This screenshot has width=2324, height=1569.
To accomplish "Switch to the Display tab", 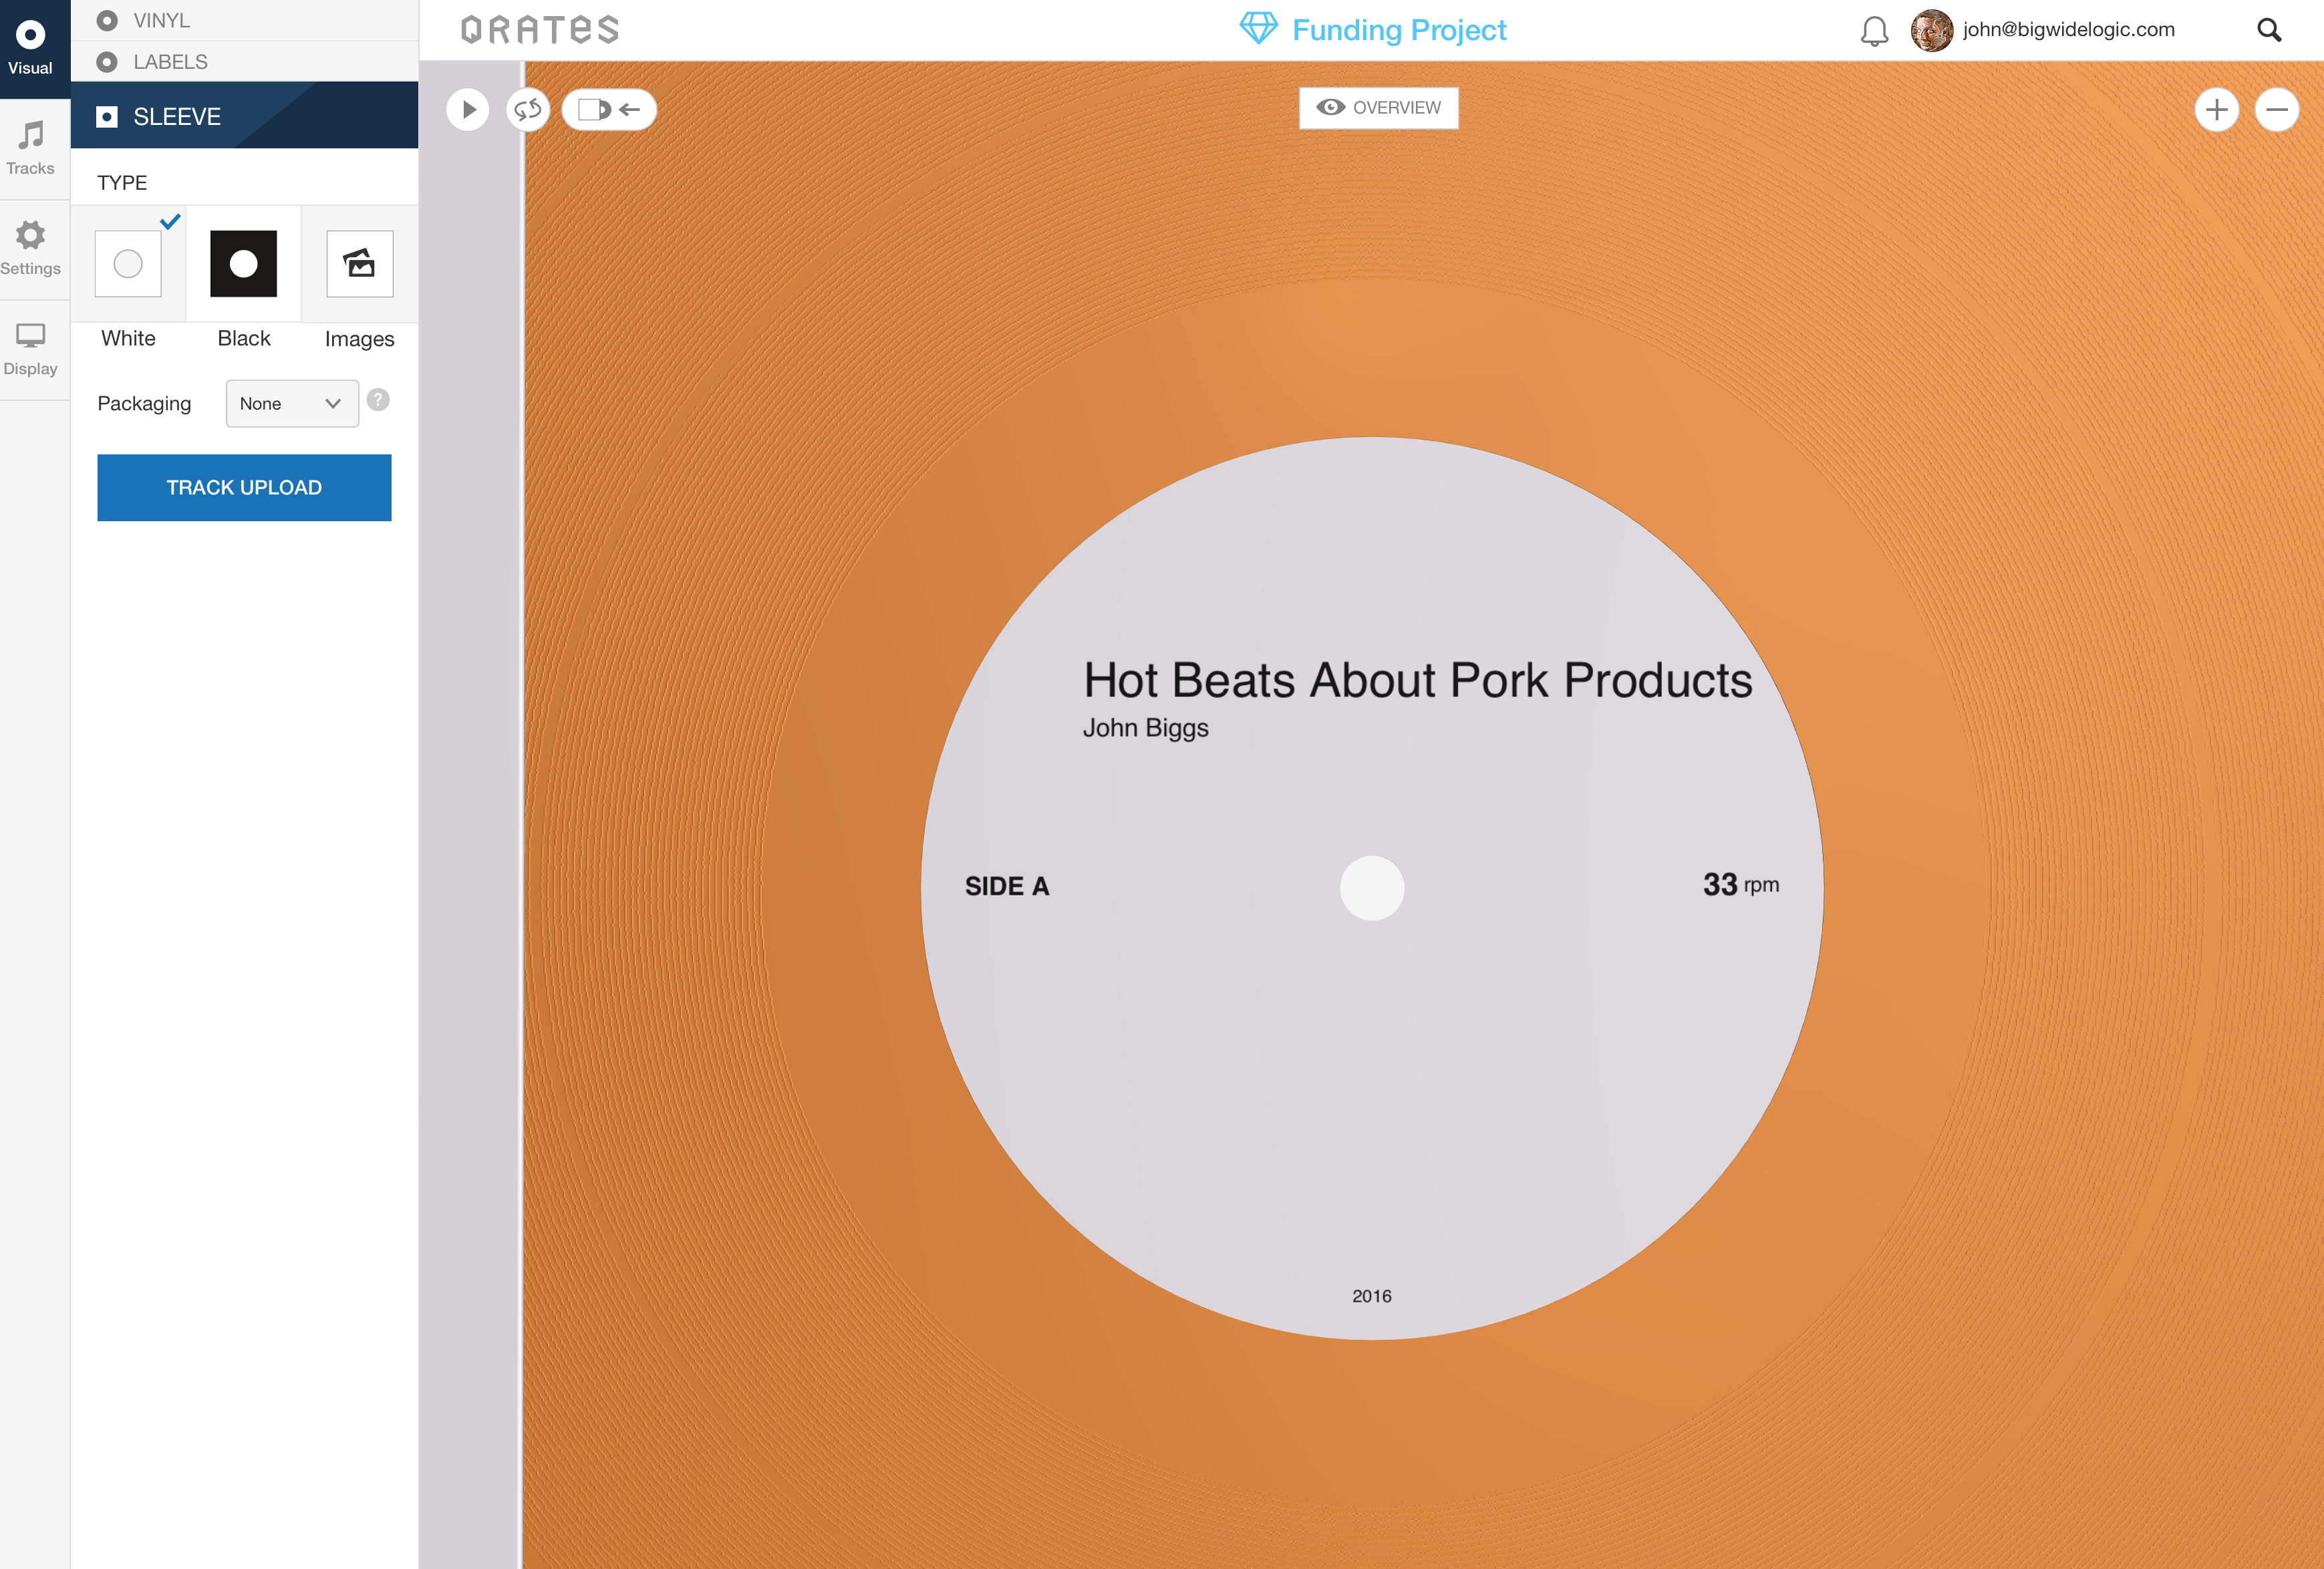I will tap(31, 348).
